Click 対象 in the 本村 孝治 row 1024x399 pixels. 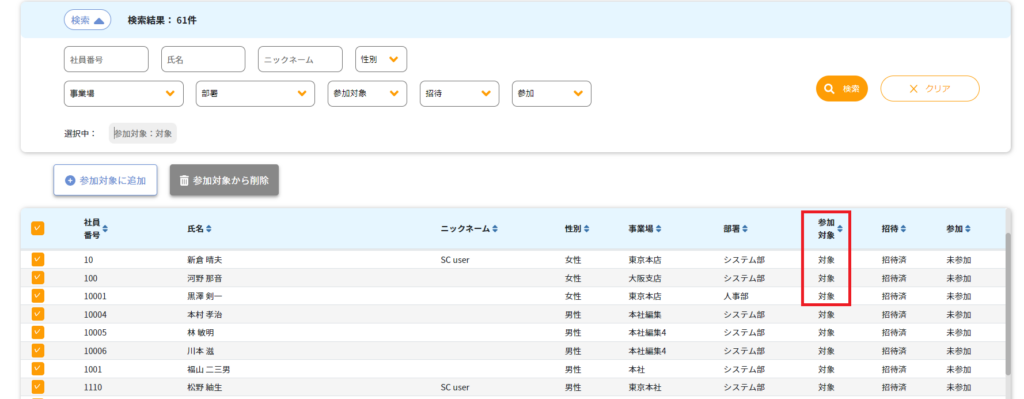pyautogui.click(x=826, y=315)
